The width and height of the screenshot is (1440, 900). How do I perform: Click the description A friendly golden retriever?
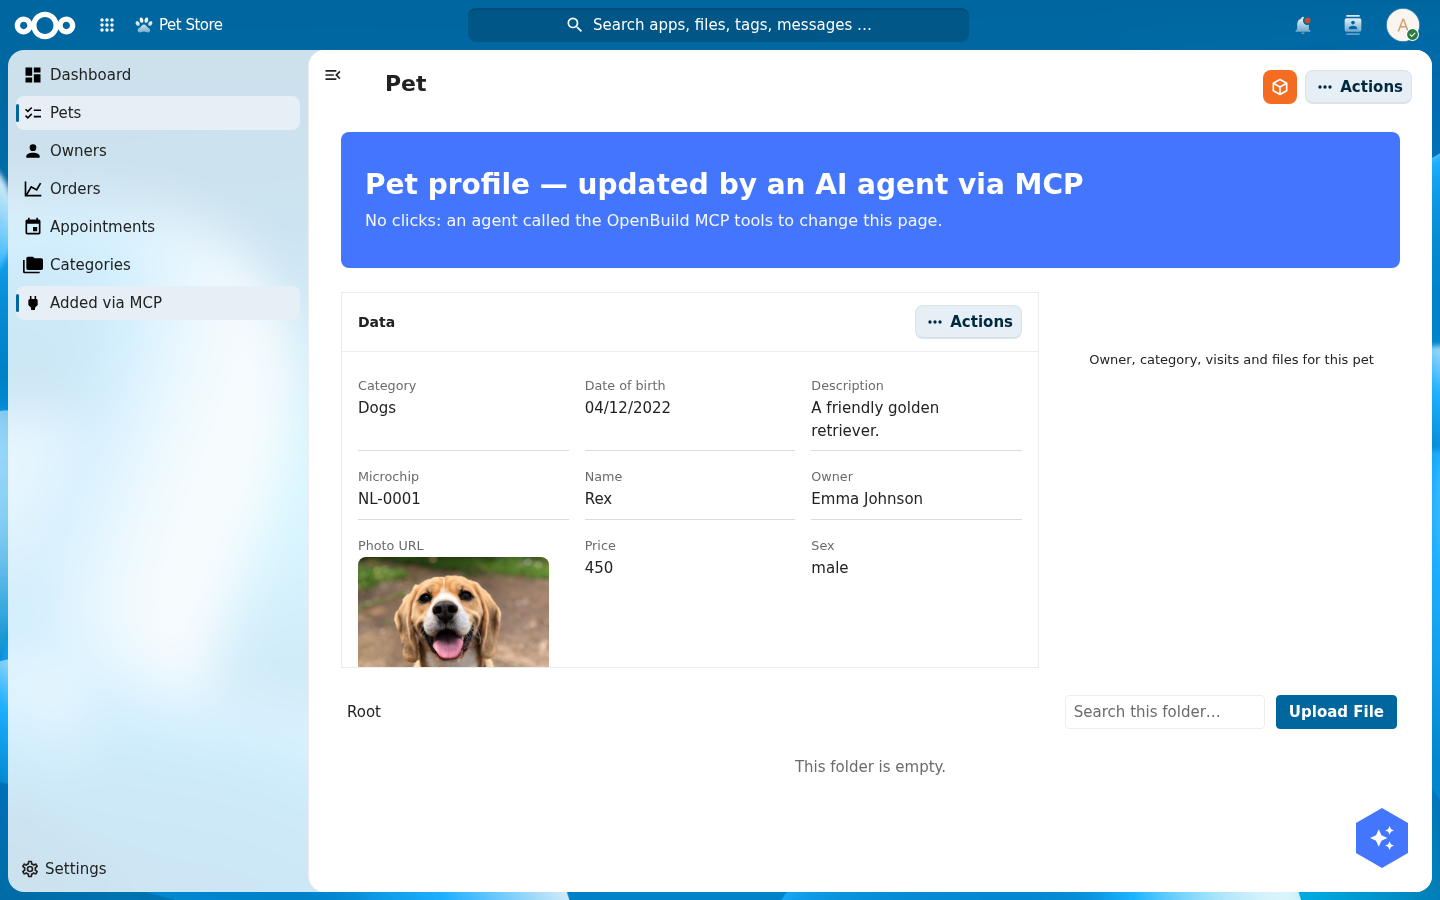pyautogui.click(x=875, y=419)
